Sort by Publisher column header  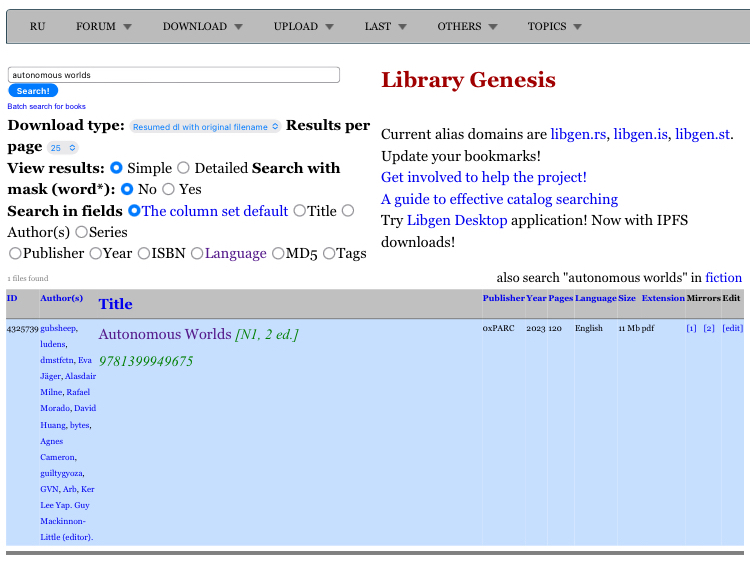click(x=503, y=298)
